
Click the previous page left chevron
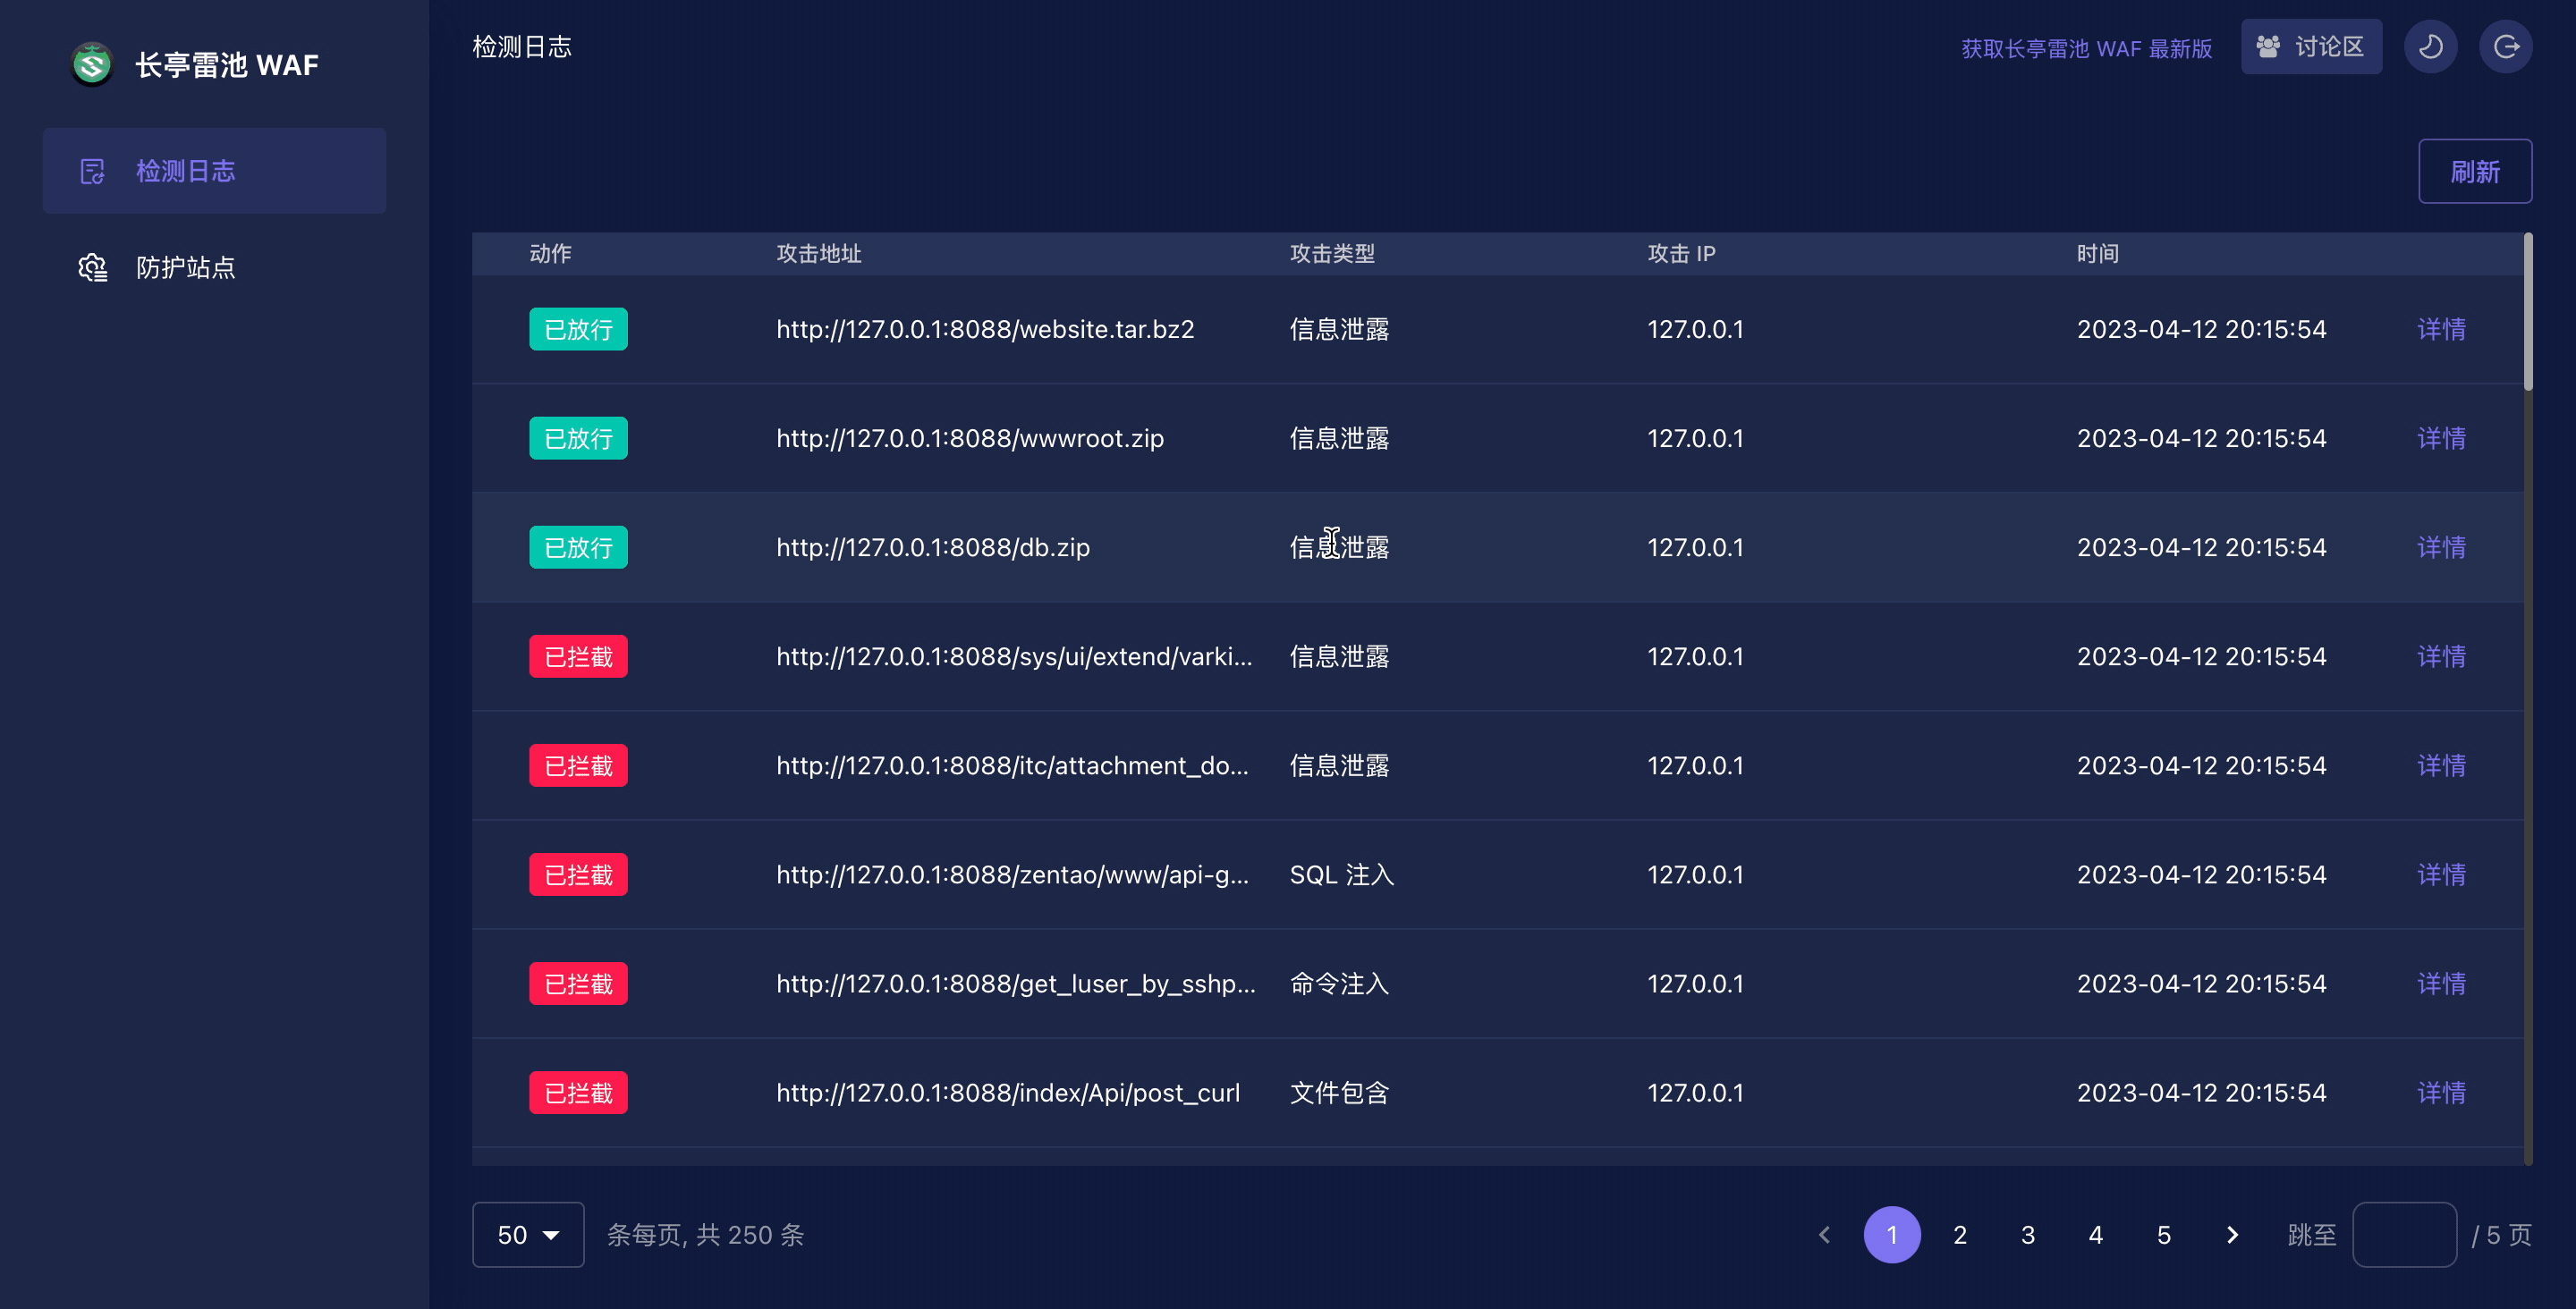pyautogui.click(x=1824, y=1235)
